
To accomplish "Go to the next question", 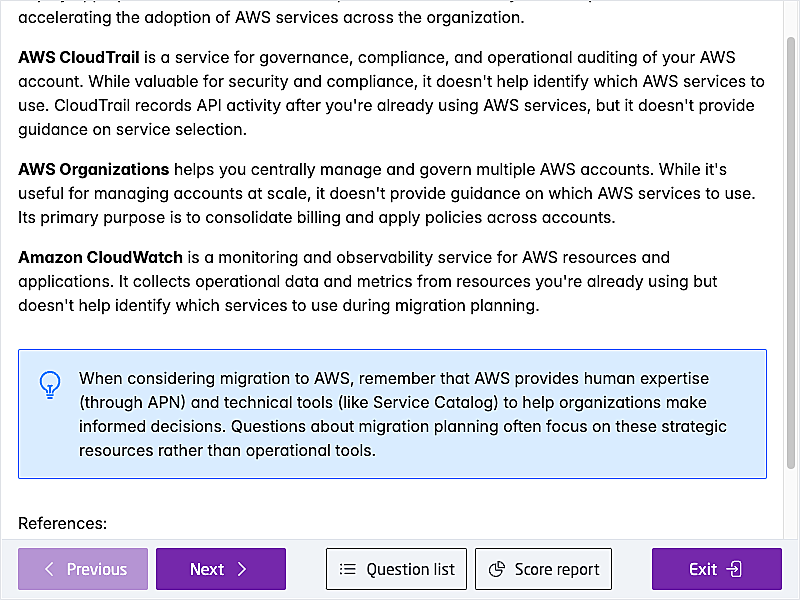I will click(221, 569).
